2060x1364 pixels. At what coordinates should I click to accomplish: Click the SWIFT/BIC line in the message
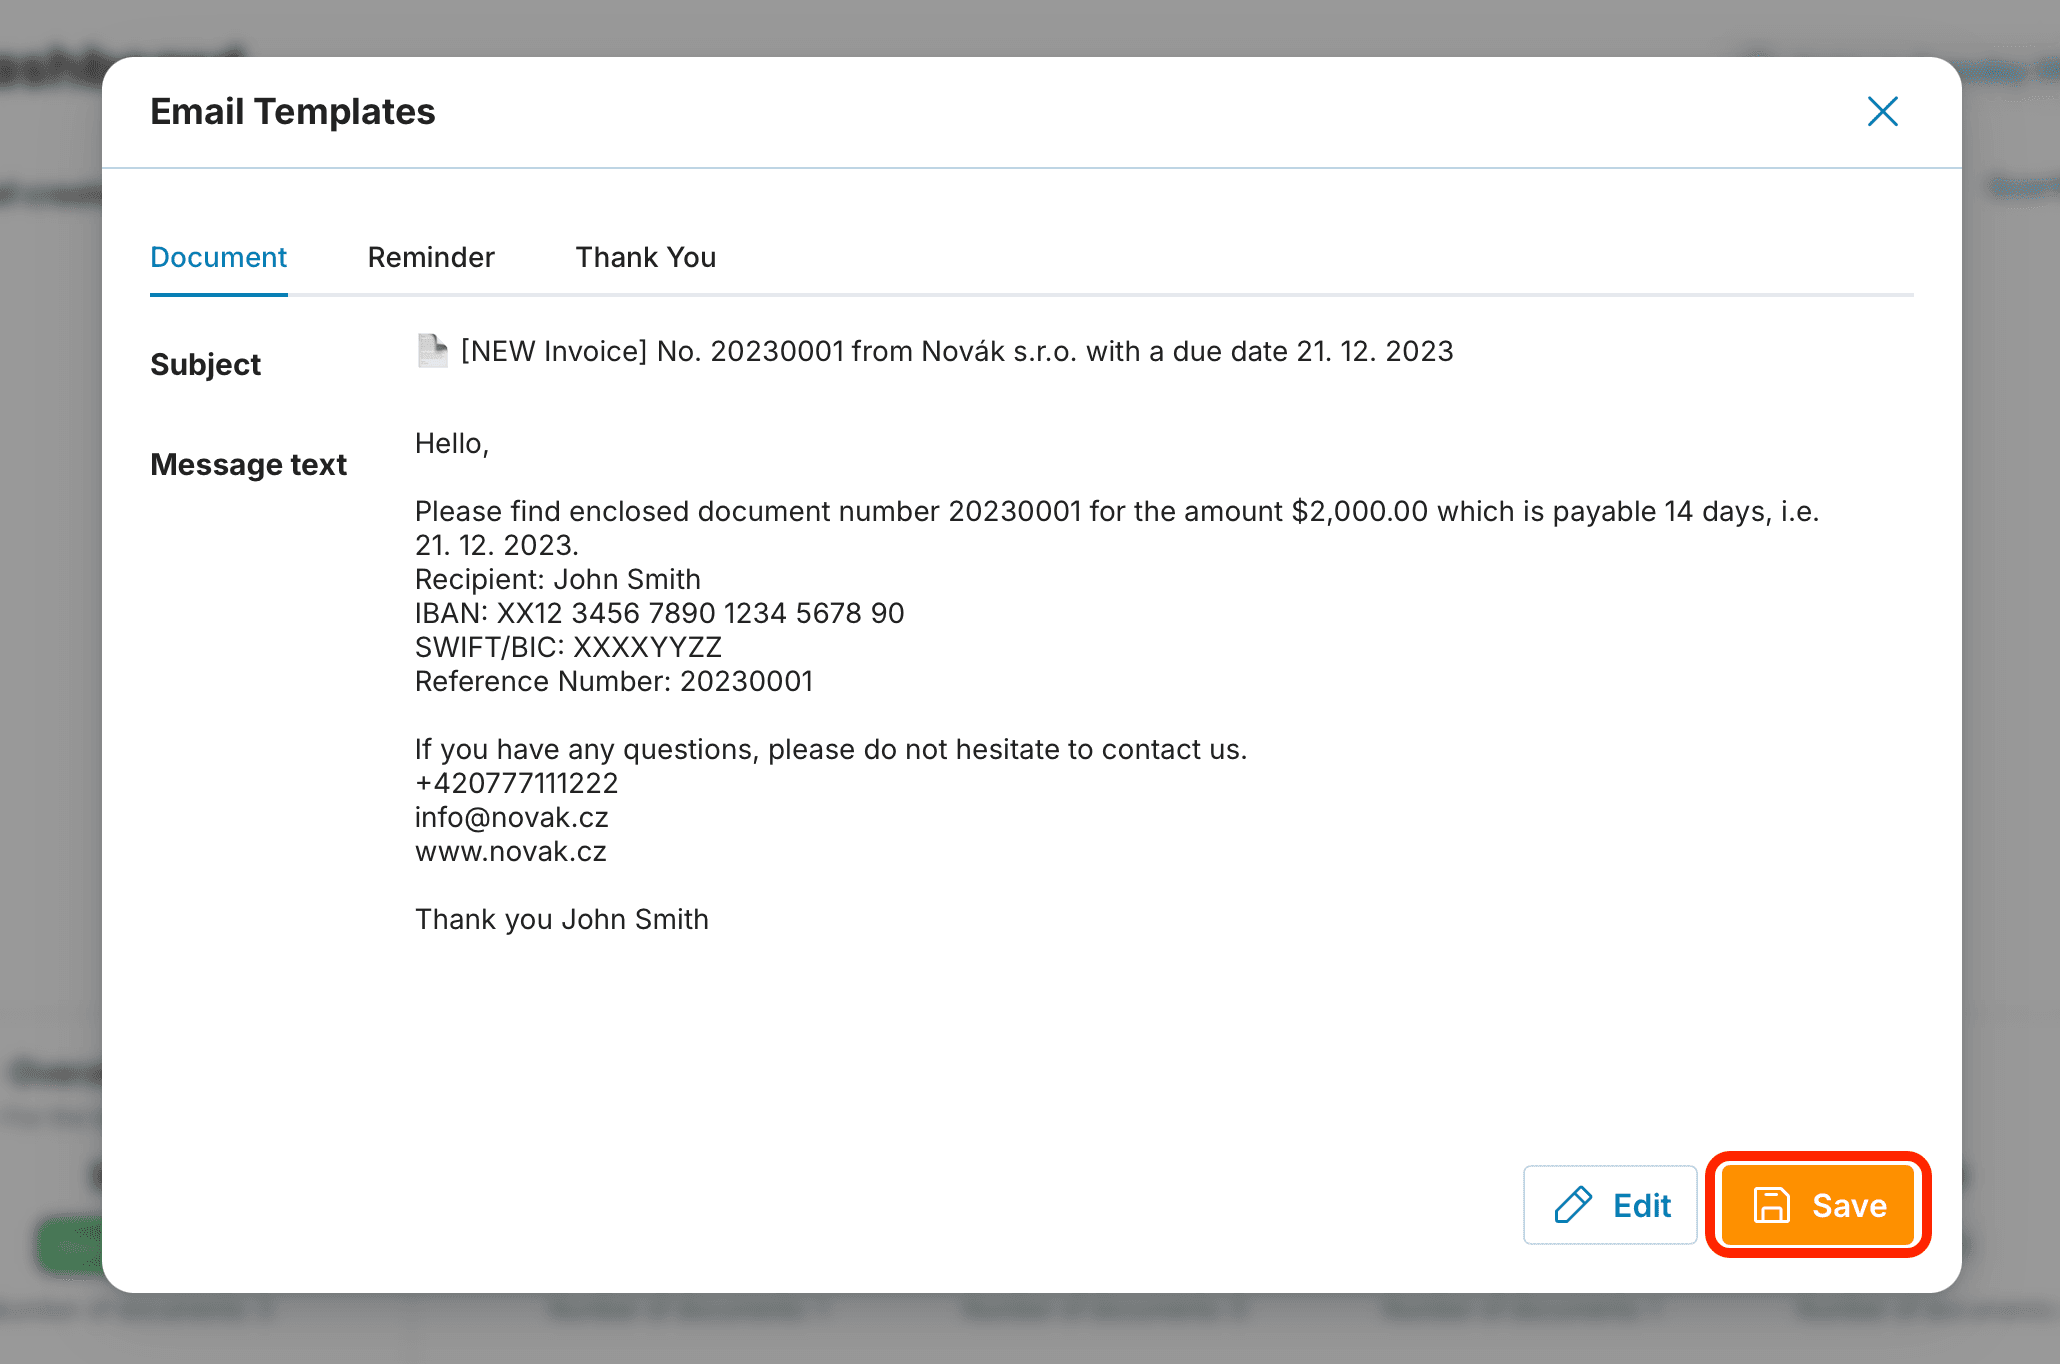568,647
